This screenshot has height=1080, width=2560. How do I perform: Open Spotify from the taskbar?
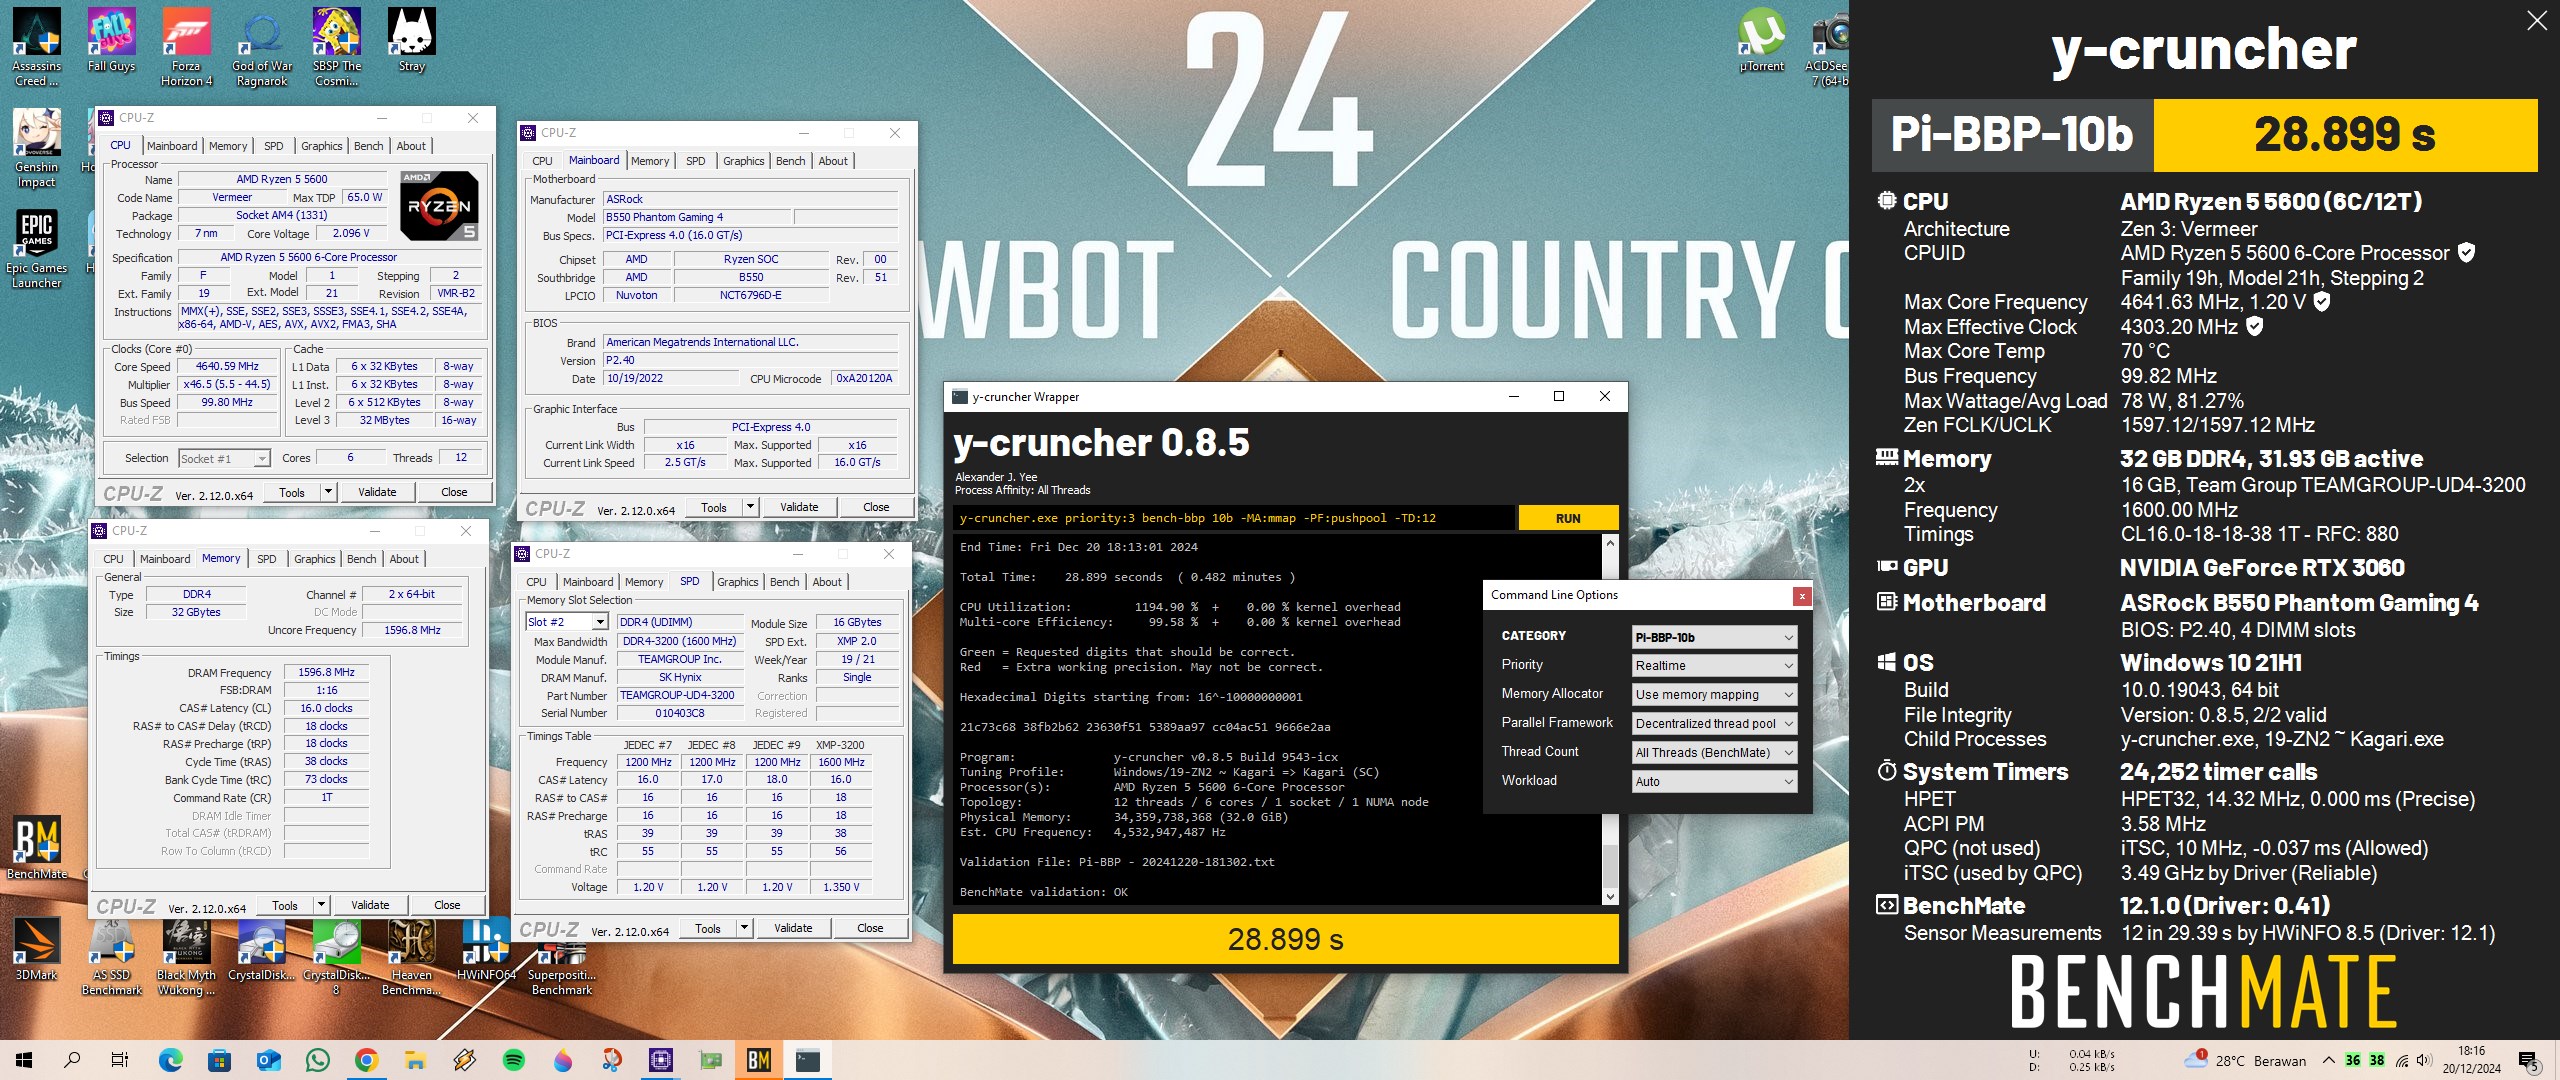(513, 1060)
